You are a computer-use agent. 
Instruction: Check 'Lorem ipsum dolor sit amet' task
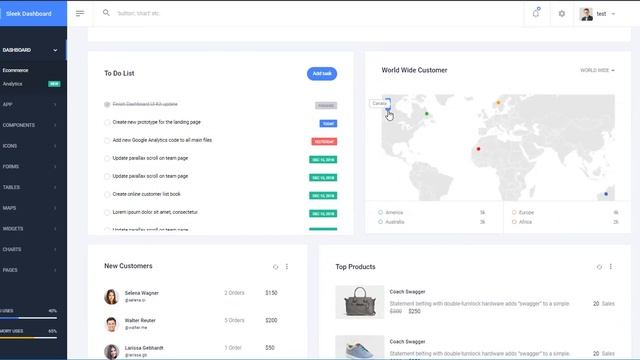point(107,212)
